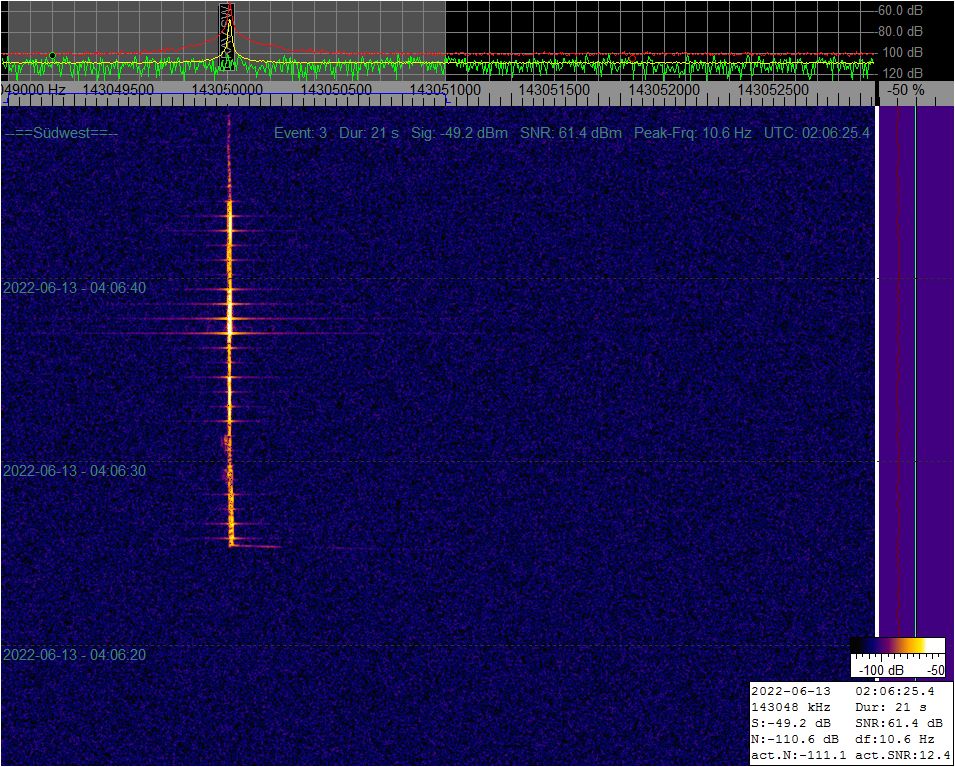Click the 'act.SNR:12.4' entry in info box
The height and width of the screenshot is (767, 955).
click(904, 756)
